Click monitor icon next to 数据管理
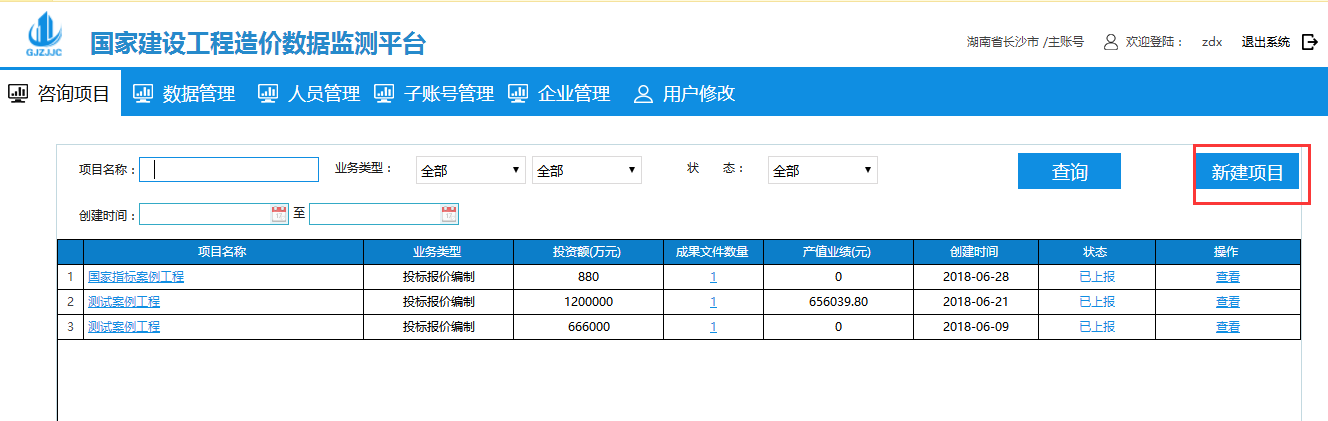 [x=143, y=94]
